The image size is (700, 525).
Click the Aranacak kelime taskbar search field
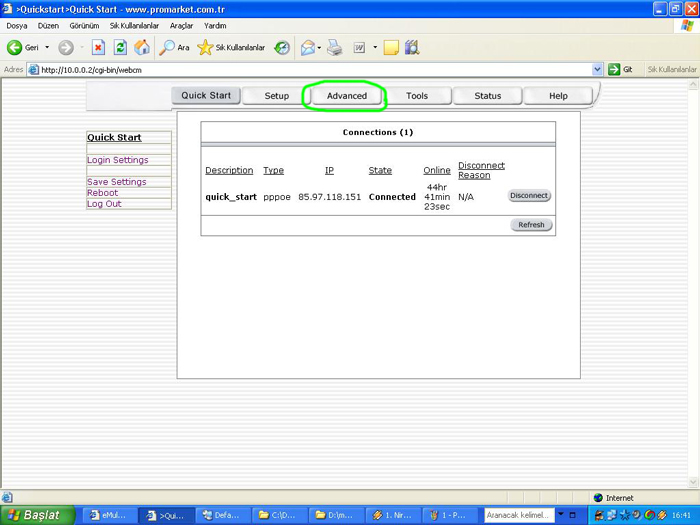point(519,515)
